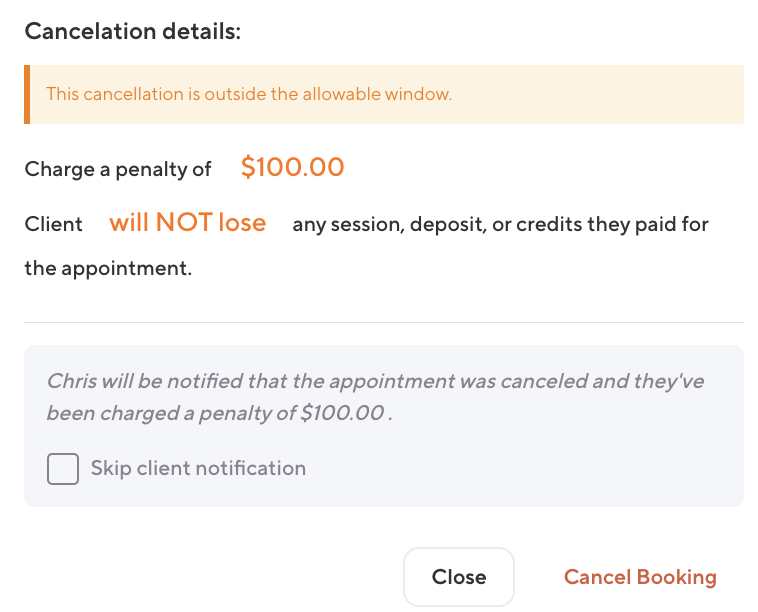
Task: Click the 'Charge a penalty of' label
Action: tap(118, 169)
